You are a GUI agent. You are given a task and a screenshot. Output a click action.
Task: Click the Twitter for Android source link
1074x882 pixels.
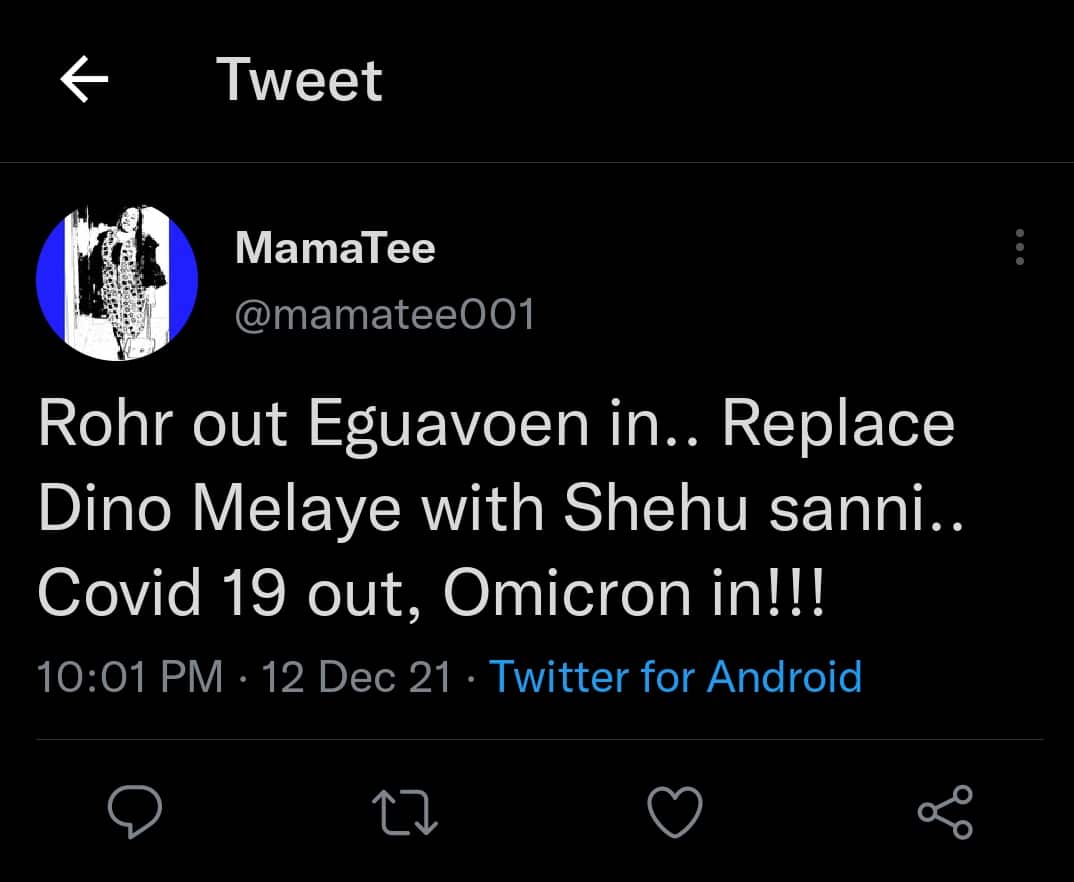coord(675,677)
